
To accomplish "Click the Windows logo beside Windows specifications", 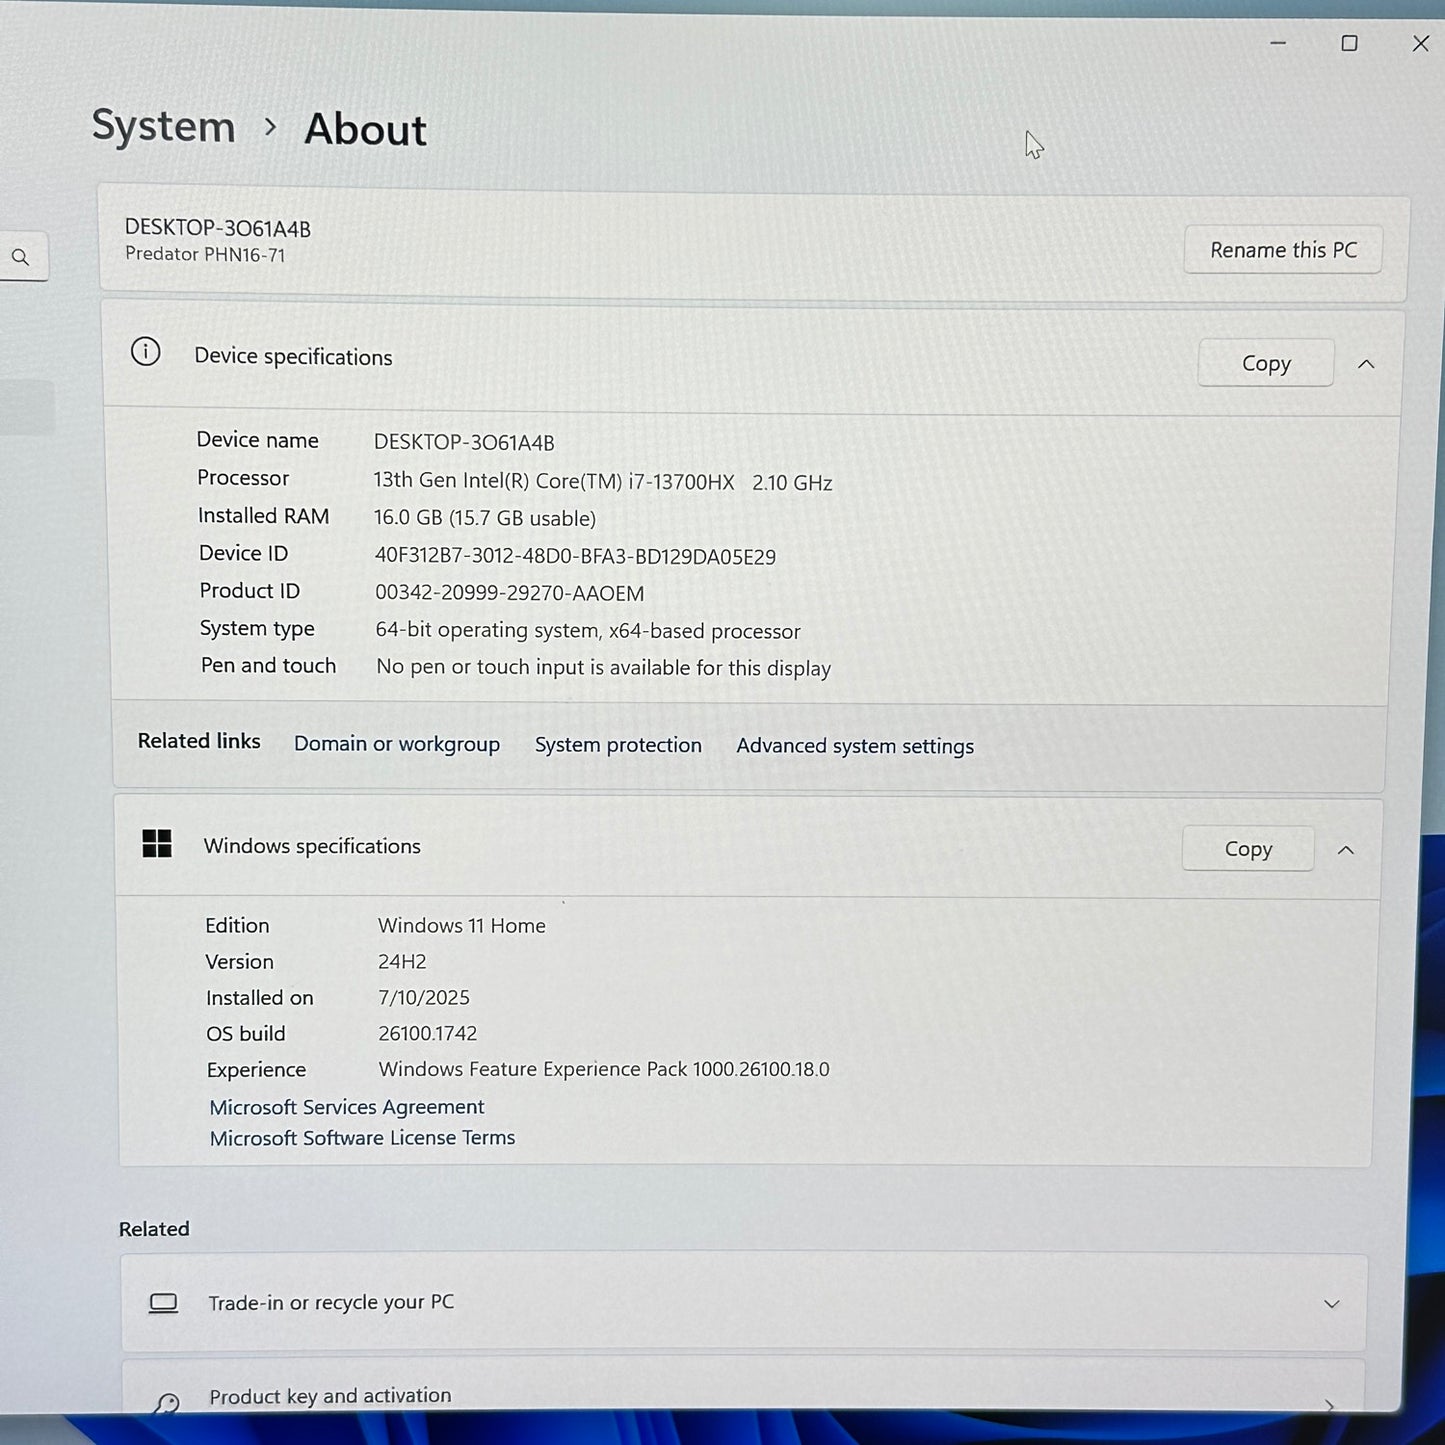I will 157,844.
